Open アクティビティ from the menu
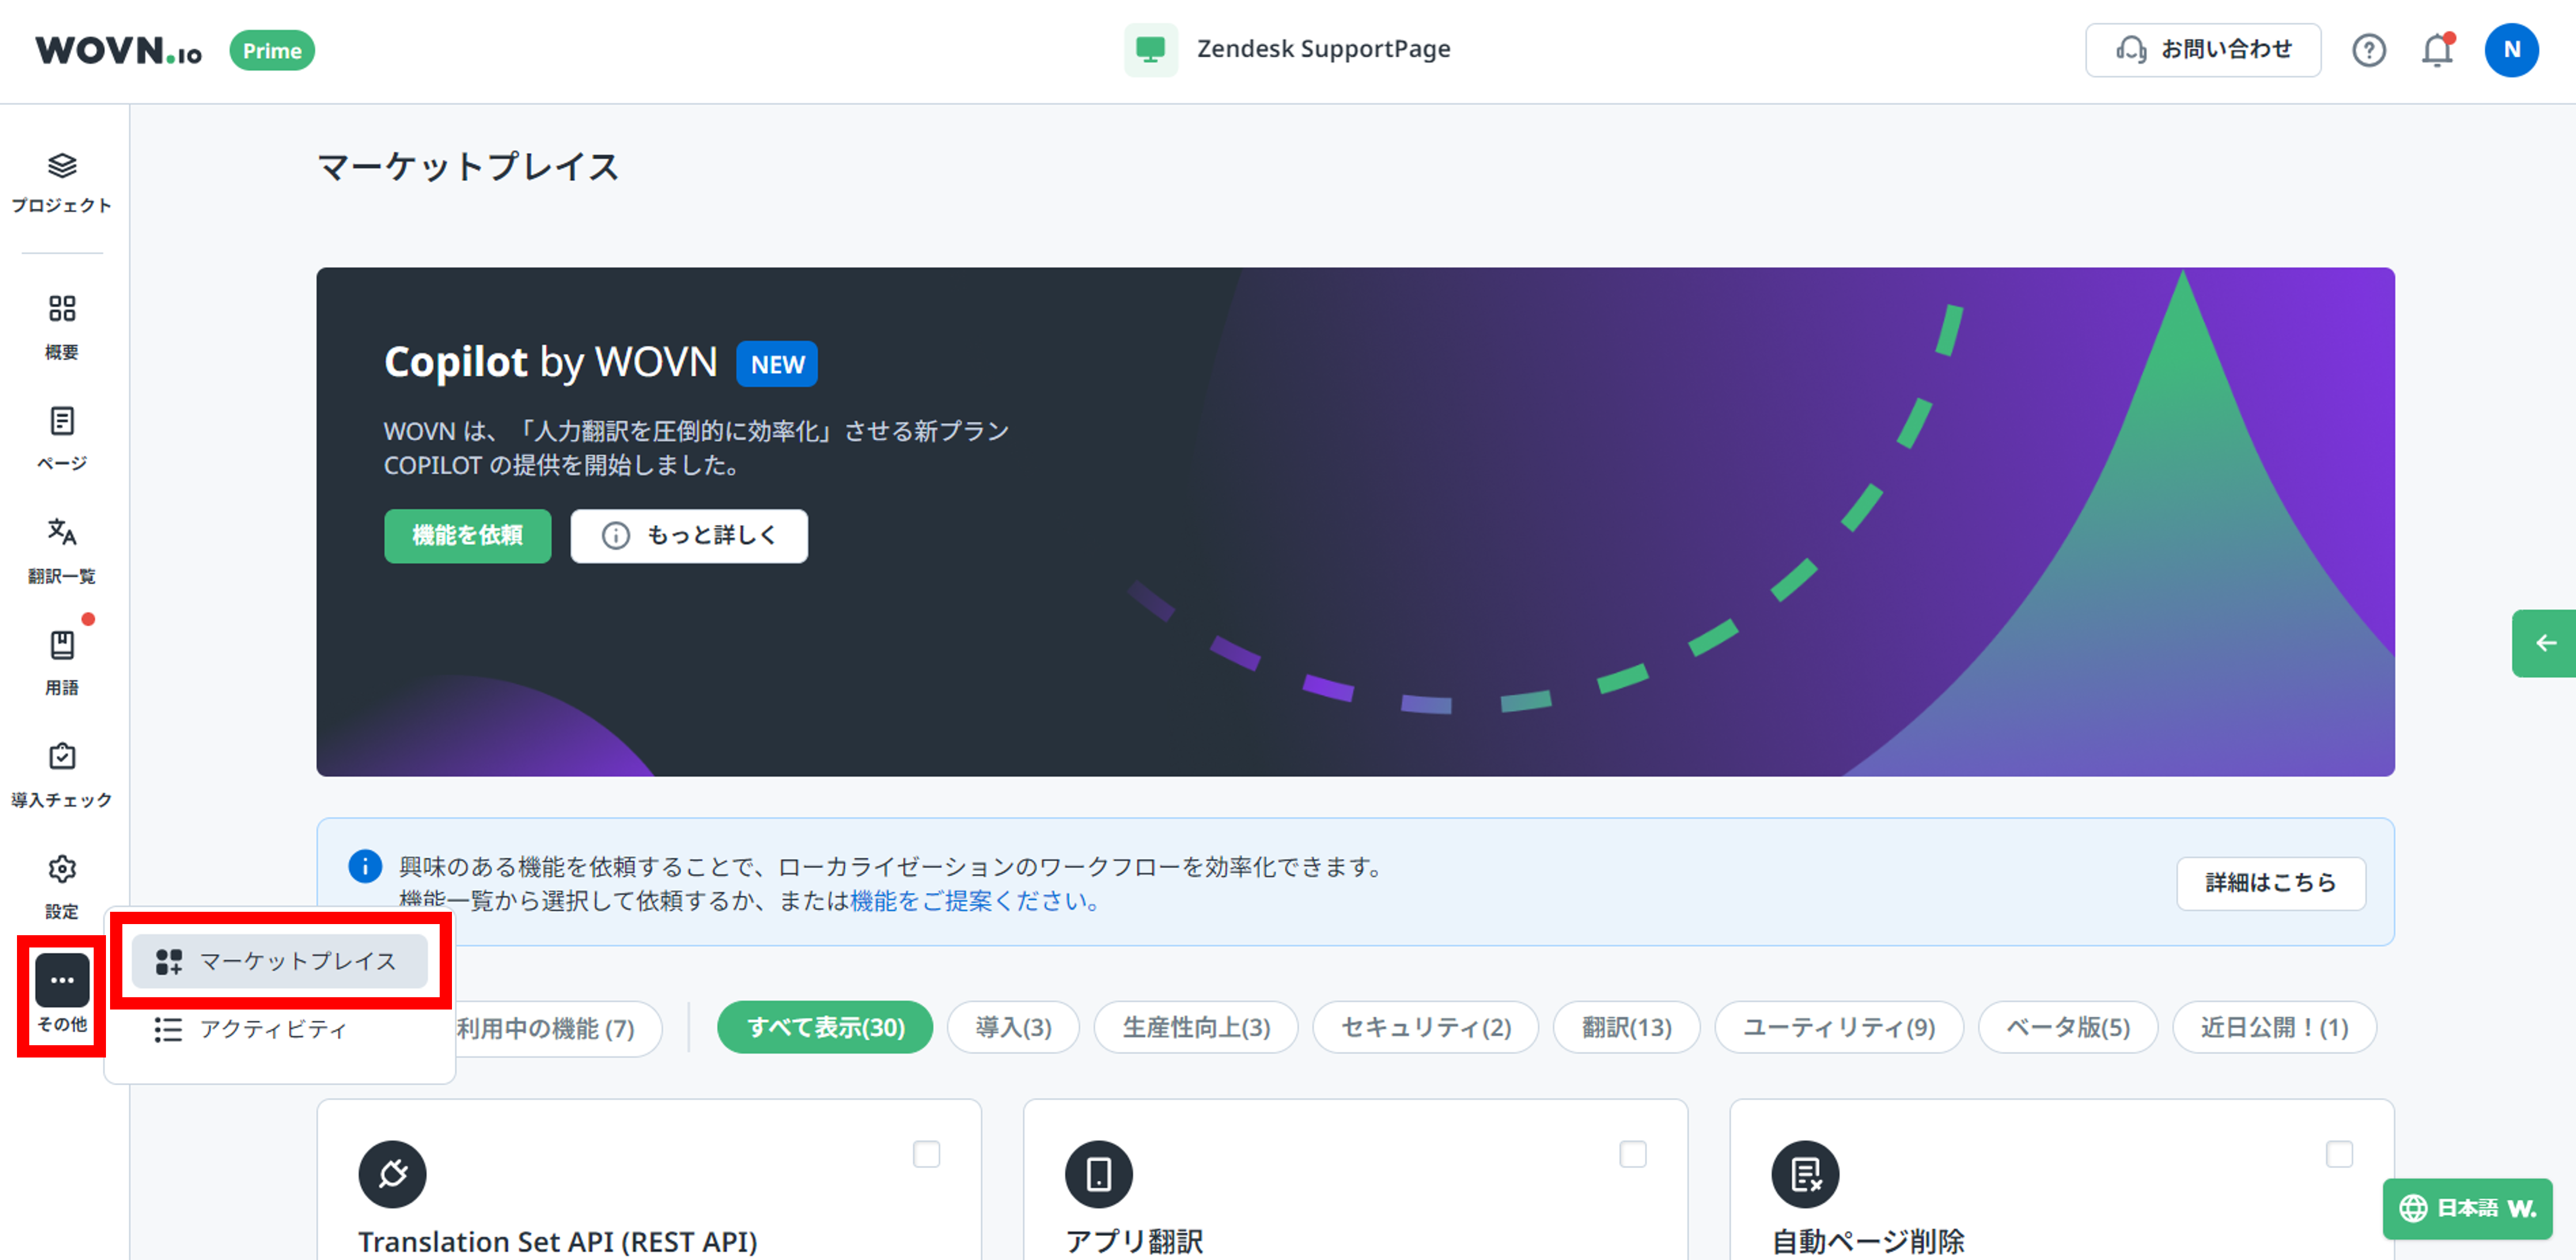Screen dimensions: 2576x1260 coord(273,1030)
